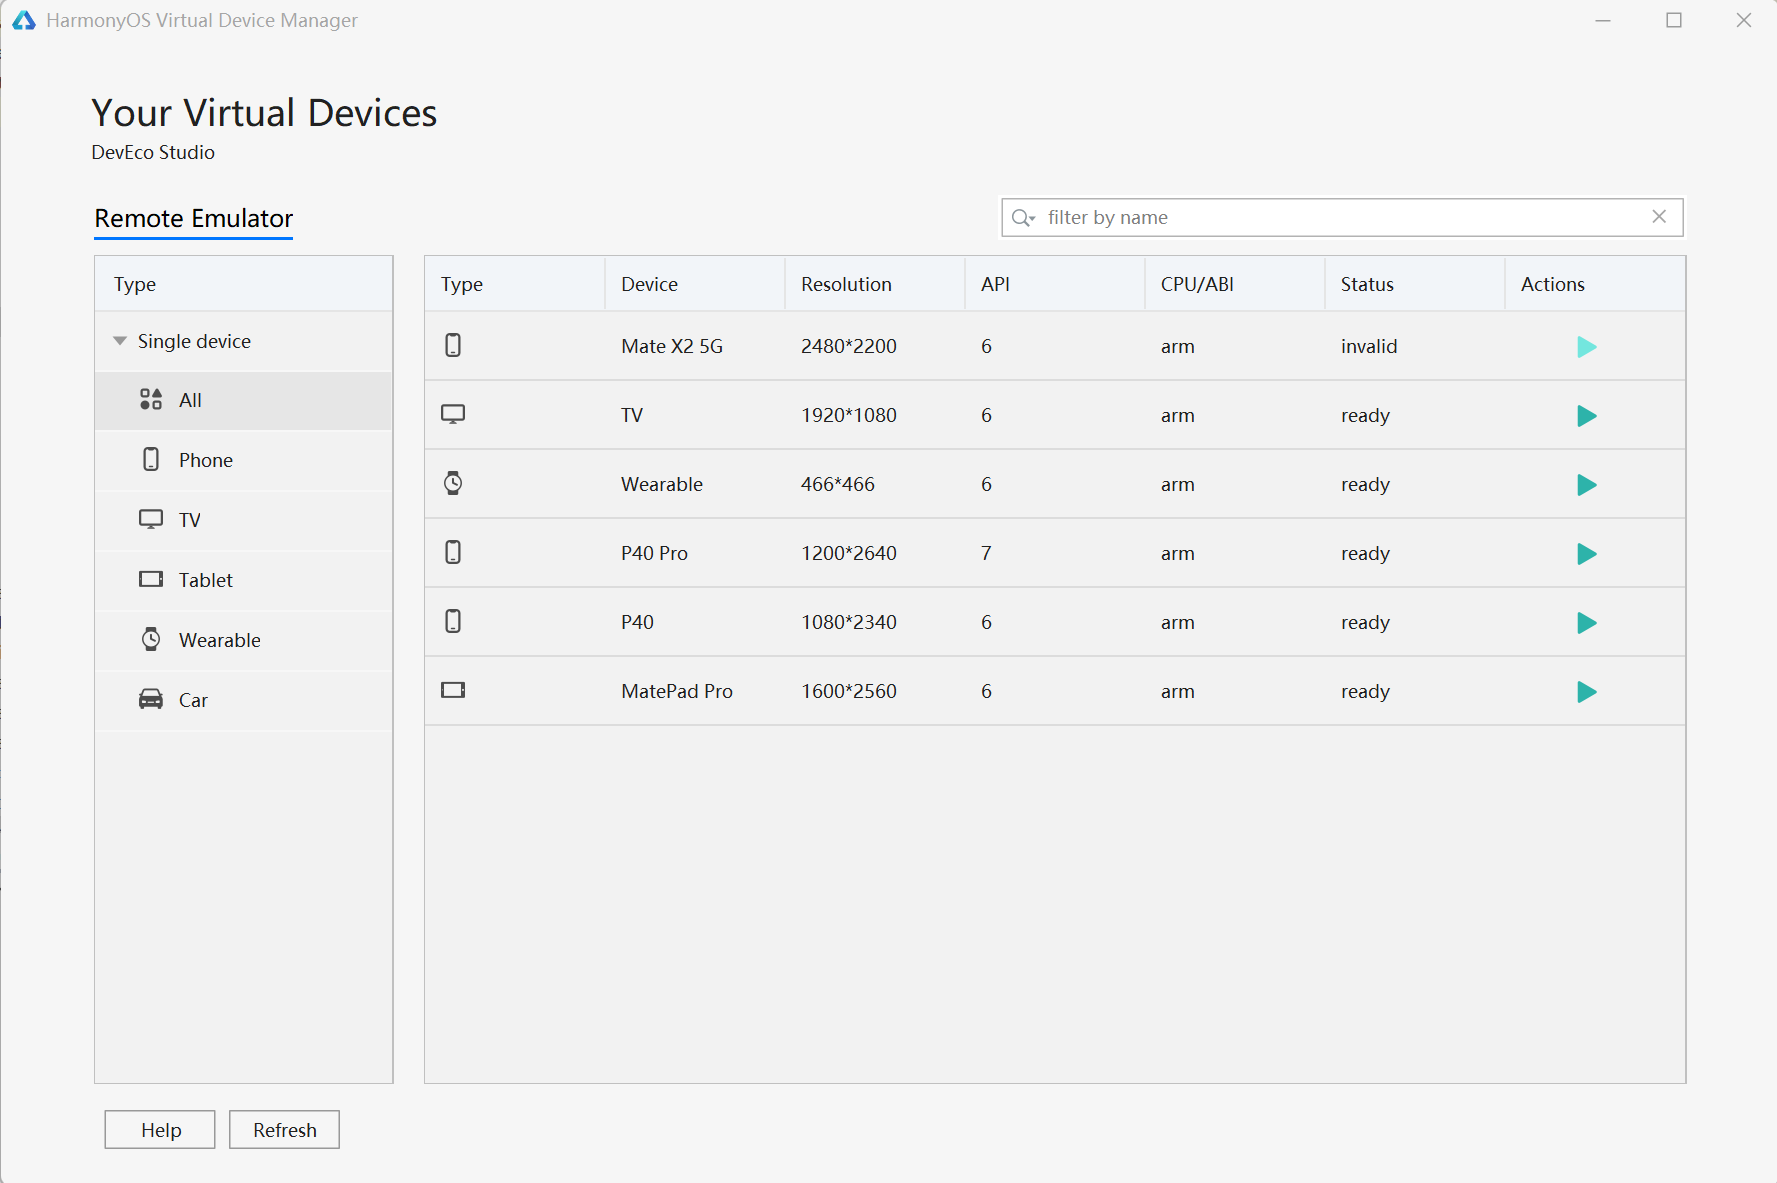
Task: Click the tablet icon in MatePad Pro row
Action: [x=453, y=690]
